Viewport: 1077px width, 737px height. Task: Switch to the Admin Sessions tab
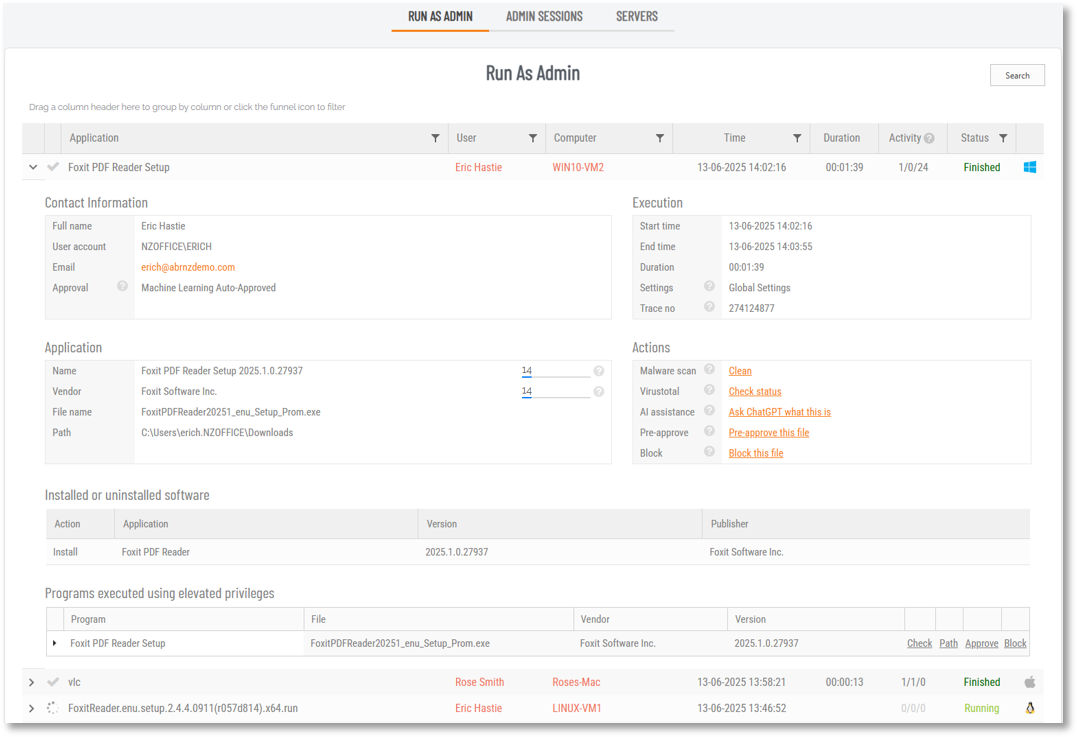pyautogui.click(x=544, y=16)
